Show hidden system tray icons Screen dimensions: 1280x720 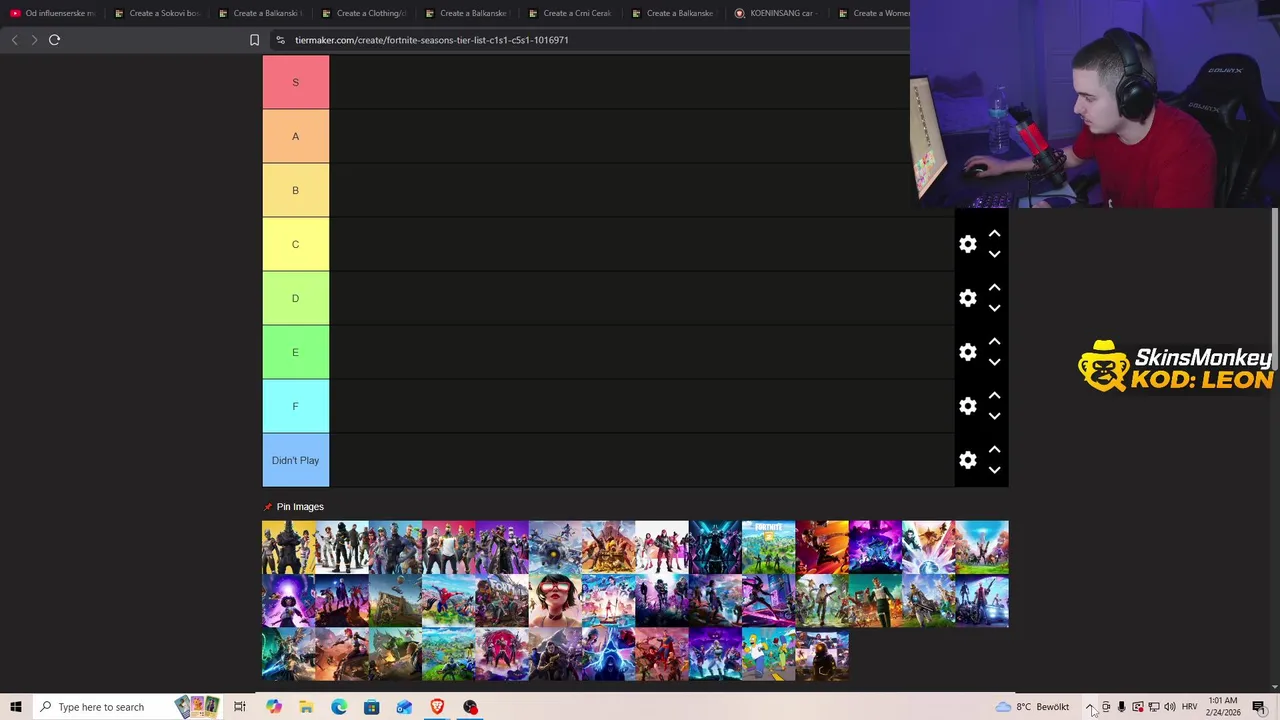click(1090, 707)
